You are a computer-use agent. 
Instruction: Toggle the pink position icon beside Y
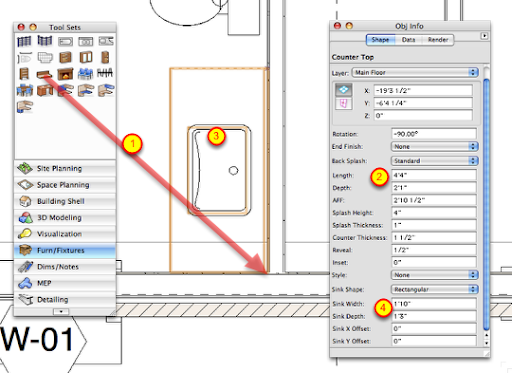[343, 103]
